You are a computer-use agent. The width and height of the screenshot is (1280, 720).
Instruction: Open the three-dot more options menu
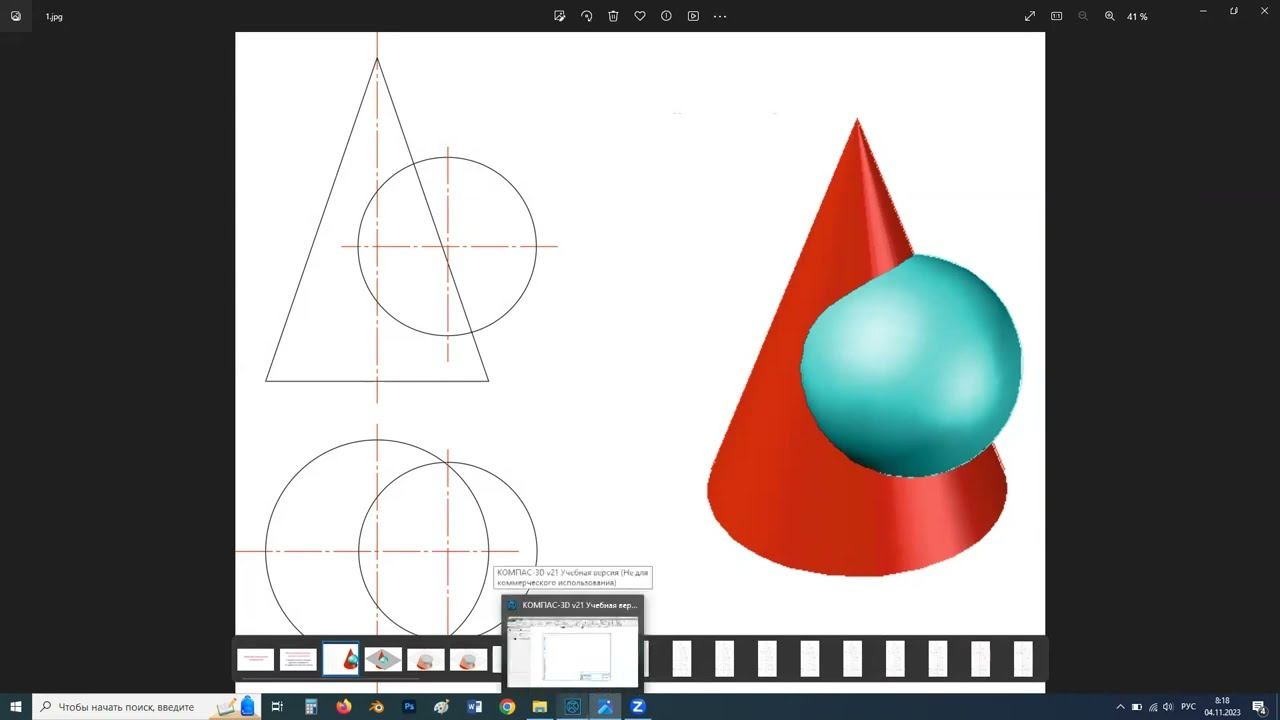pos(720,16)
